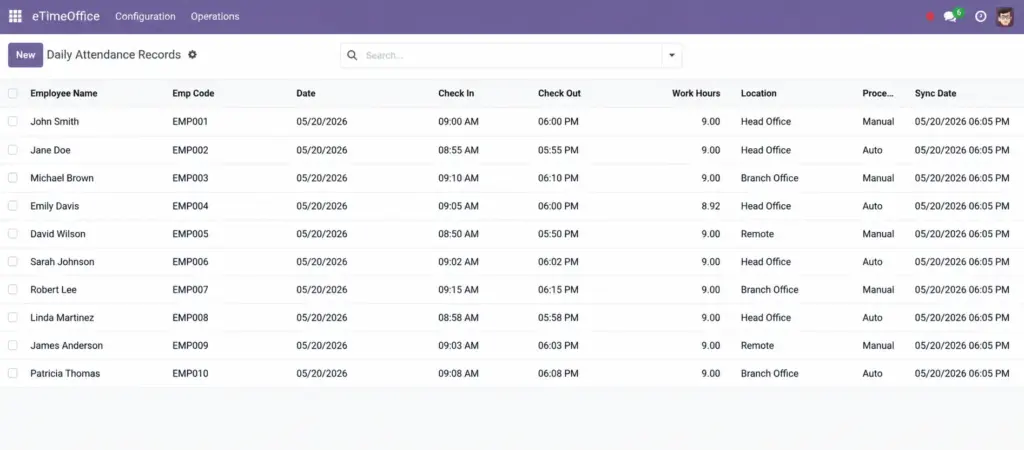The height and width of the screenshot is (450, 1024).
Task: Click the 08:58 AM check-in time
Action: [x=458, y=317]
